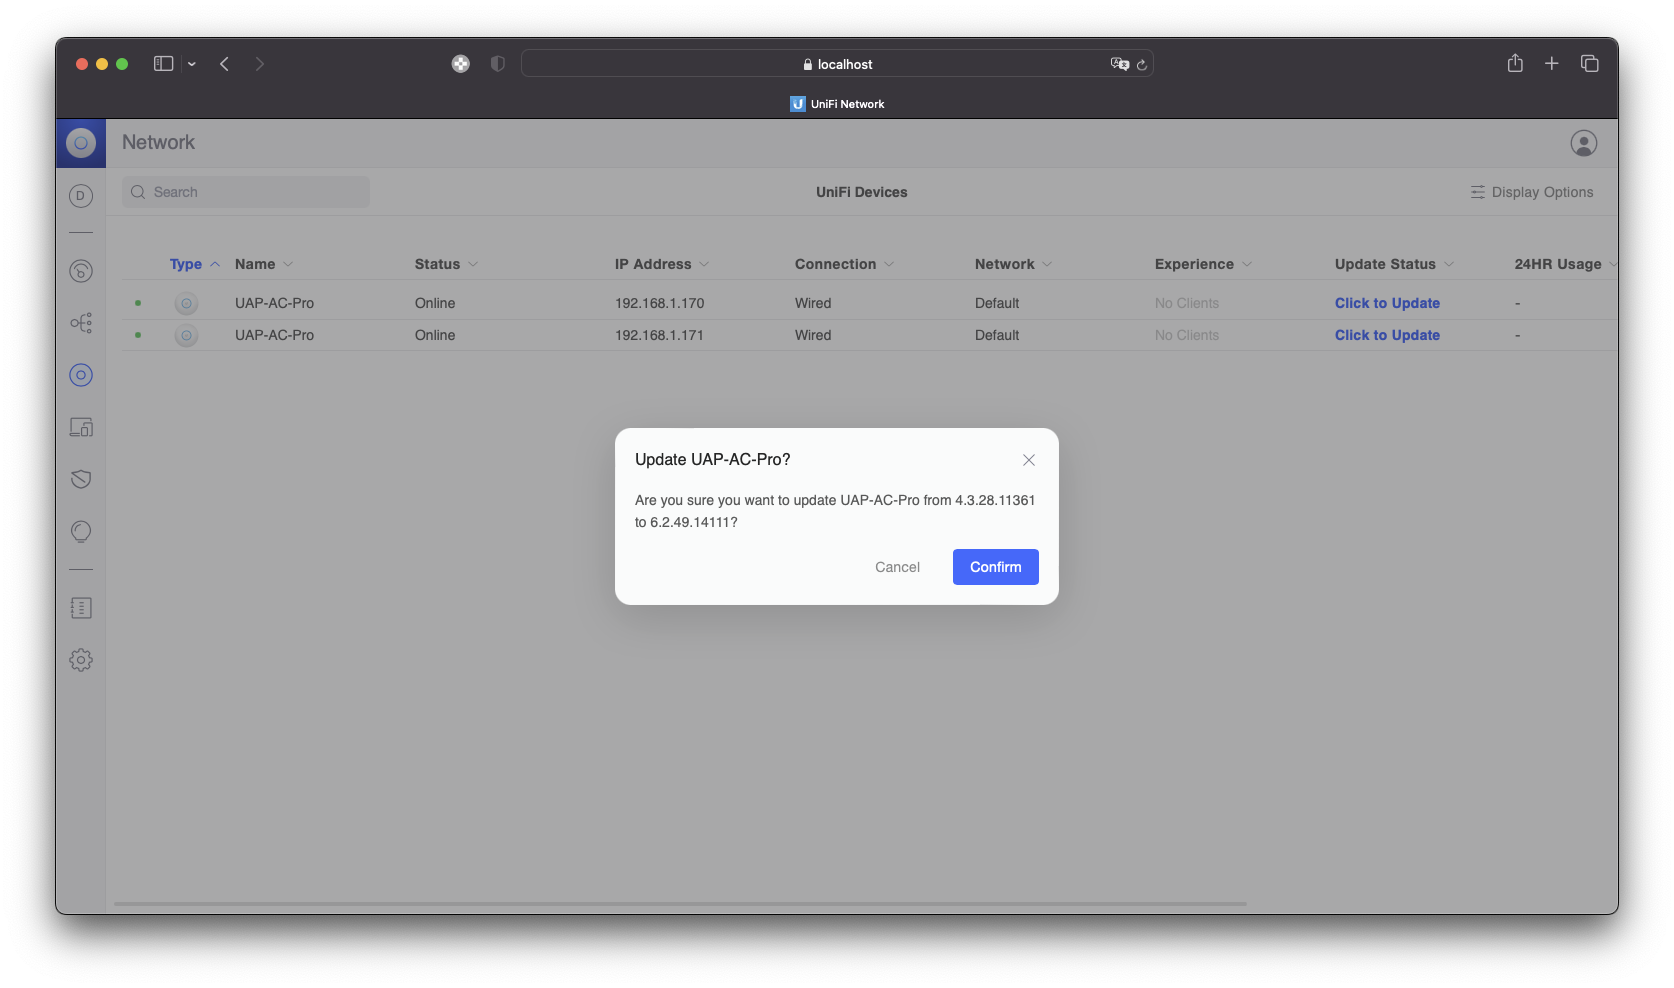The height and width of the screenshot is (988, 1674).
Task: Open the Insights lightbulb icon
Action: coord(81,531)
